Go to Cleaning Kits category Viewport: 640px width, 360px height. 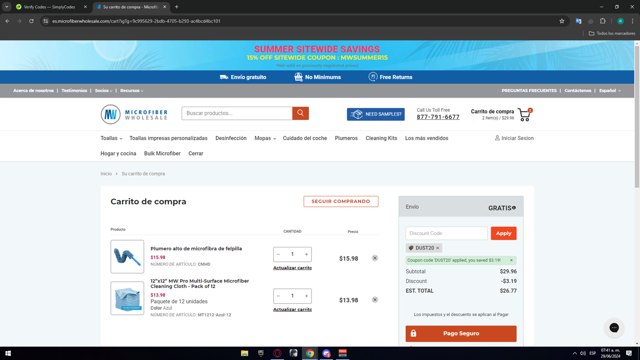(x=381, y=138)
